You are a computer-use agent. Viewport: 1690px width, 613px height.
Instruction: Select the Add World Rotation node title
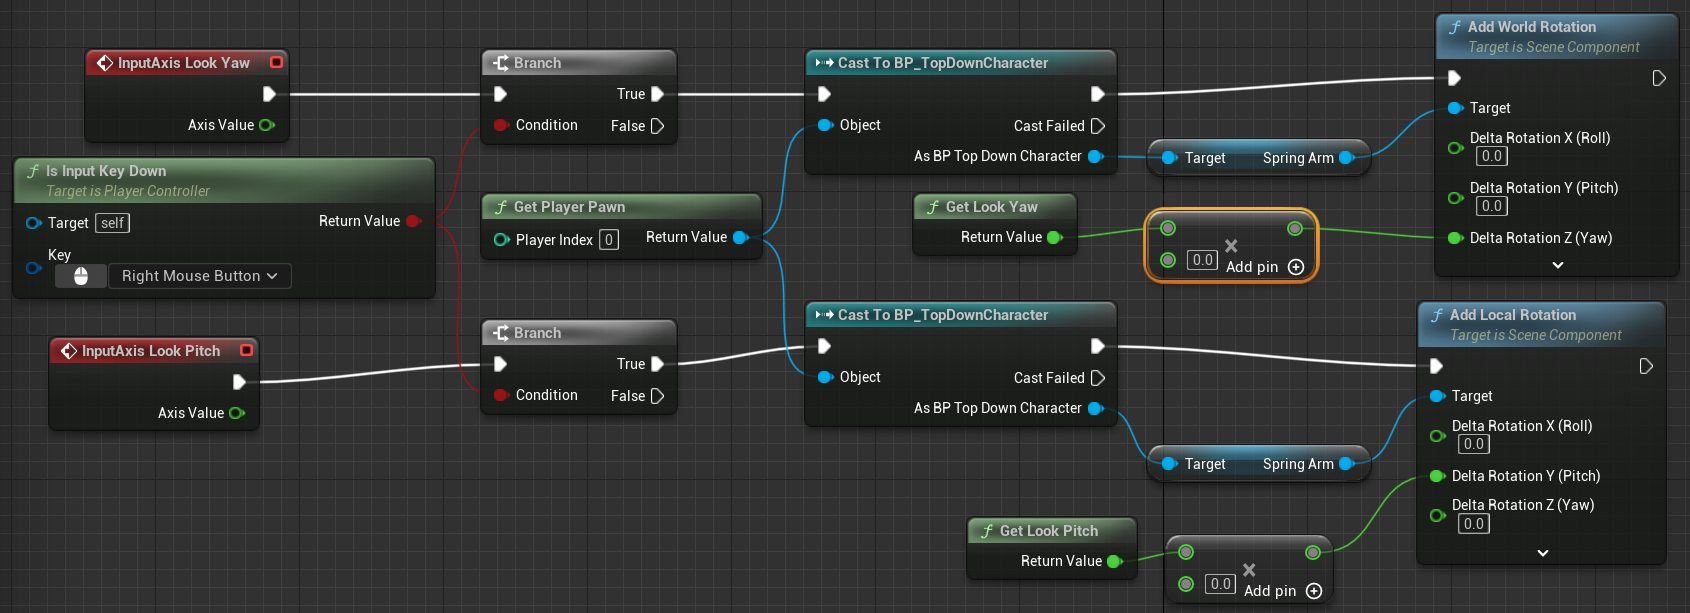[x=1532, y=27]
